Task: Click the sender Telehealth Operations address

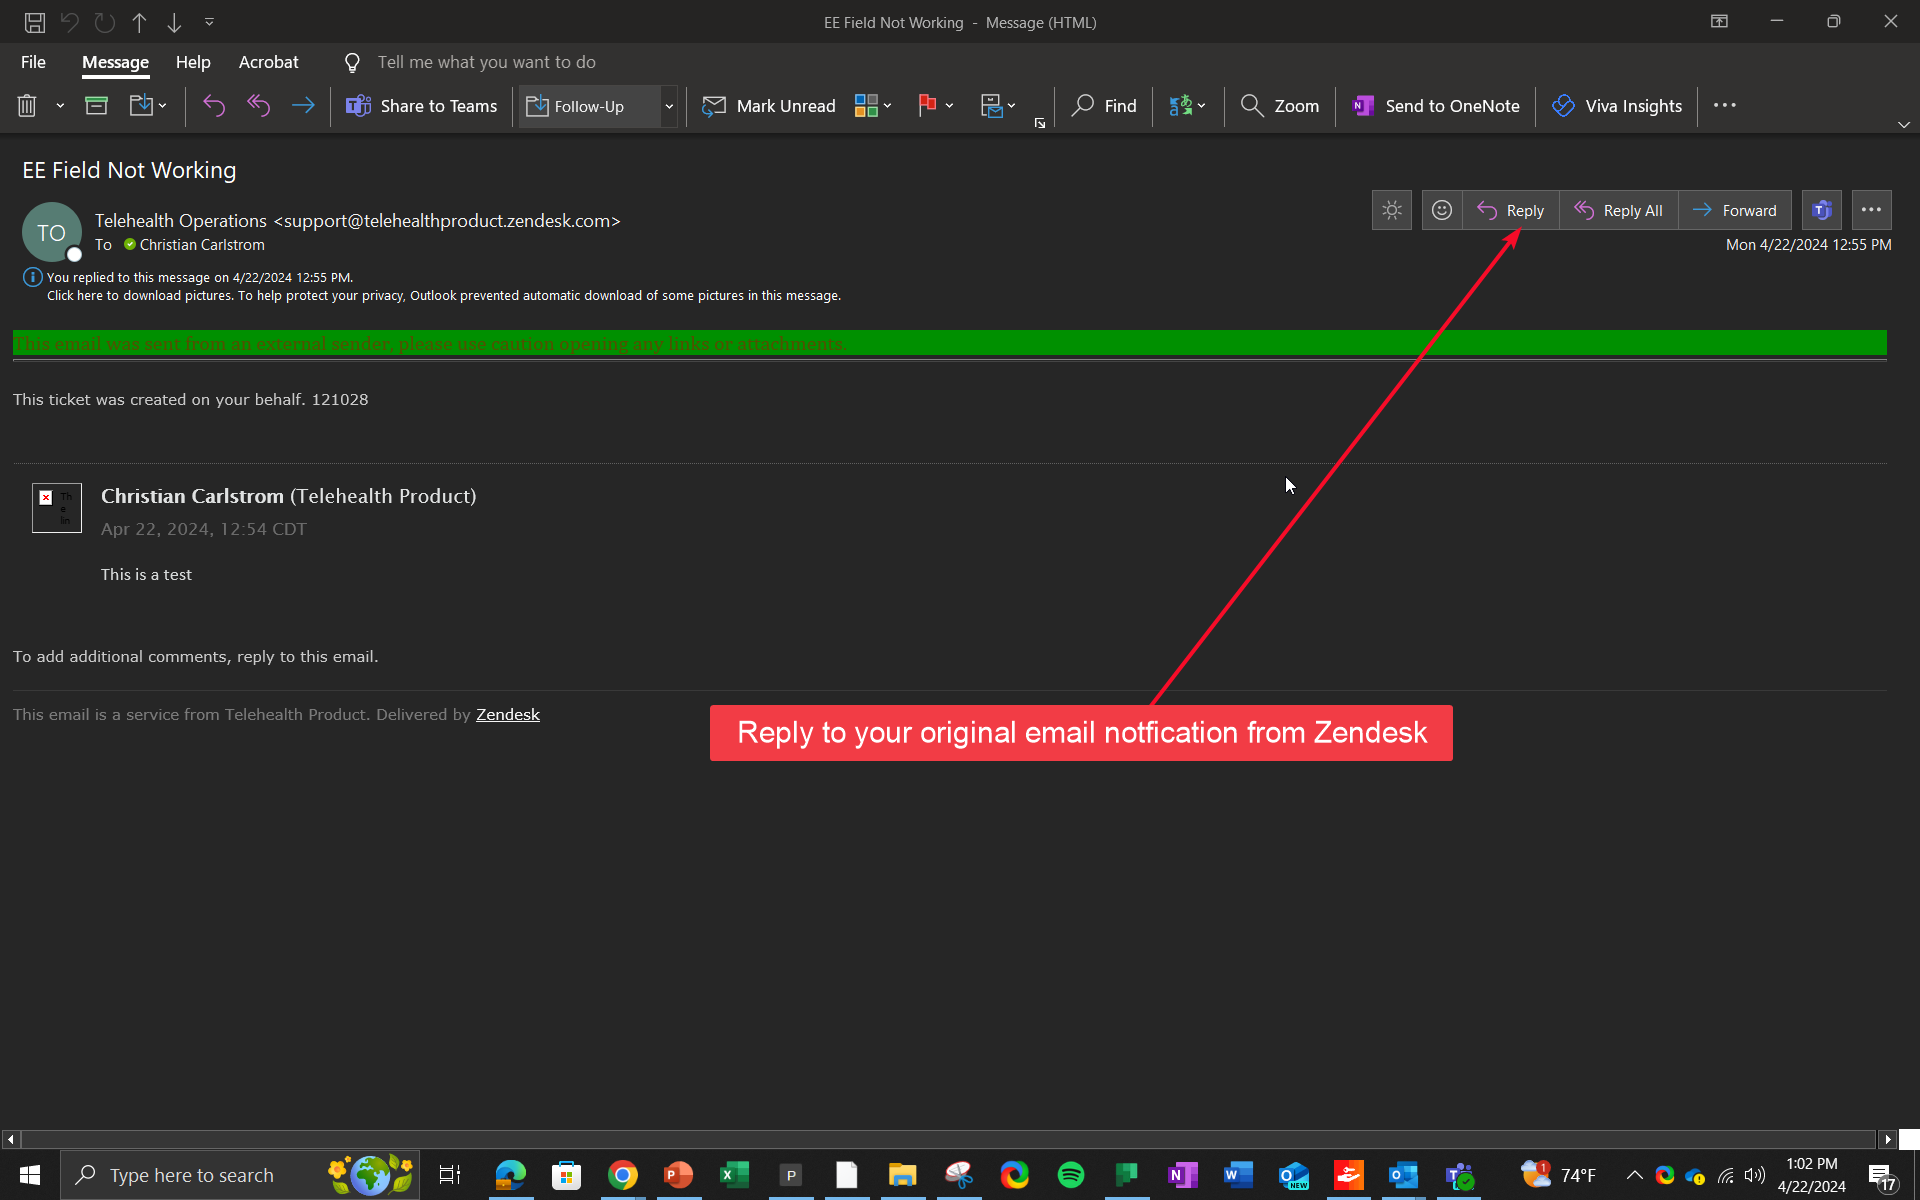Action: (x=358, y=221)
